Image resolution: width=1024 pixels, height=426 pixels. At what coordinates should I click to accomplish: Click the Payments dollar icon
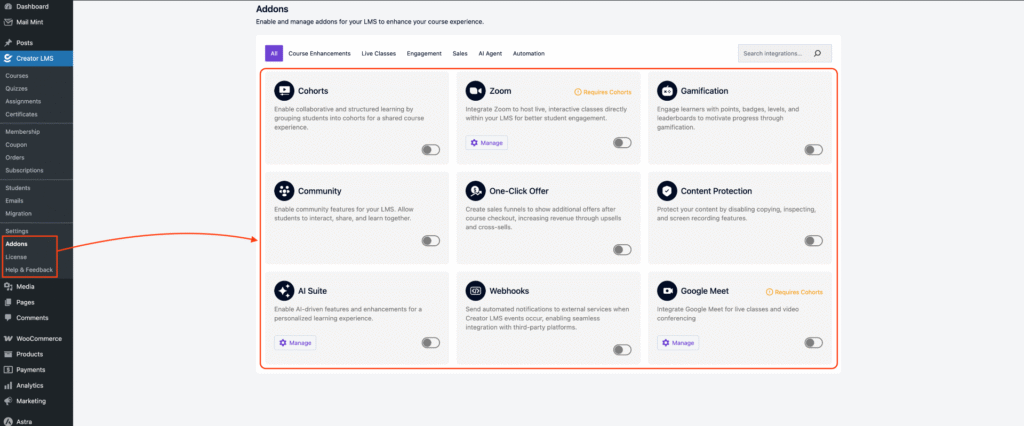pyautogui.click(x=8, y=370)
